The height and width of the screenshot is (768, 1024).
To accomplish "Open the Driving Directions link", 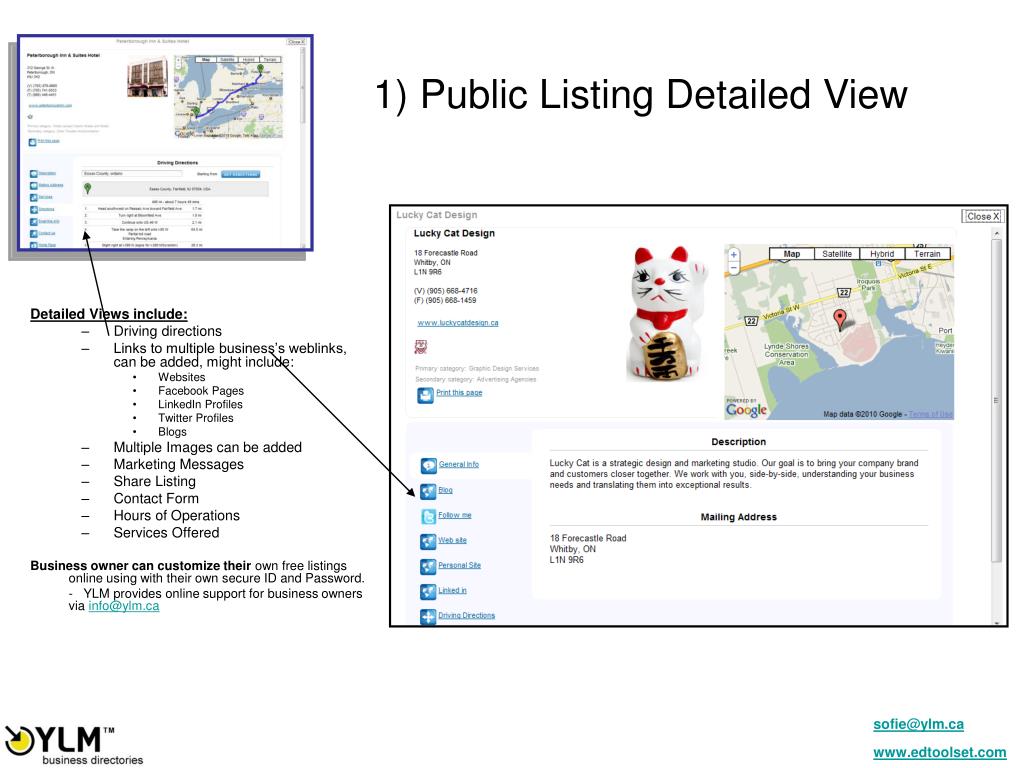I will pyautogui.click(x=466, y=615).
